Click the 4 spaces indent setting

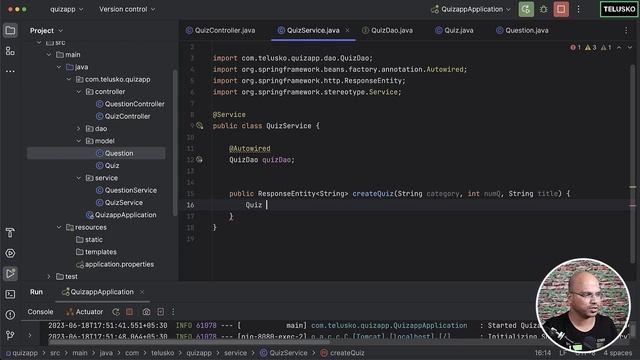(618, 353)
